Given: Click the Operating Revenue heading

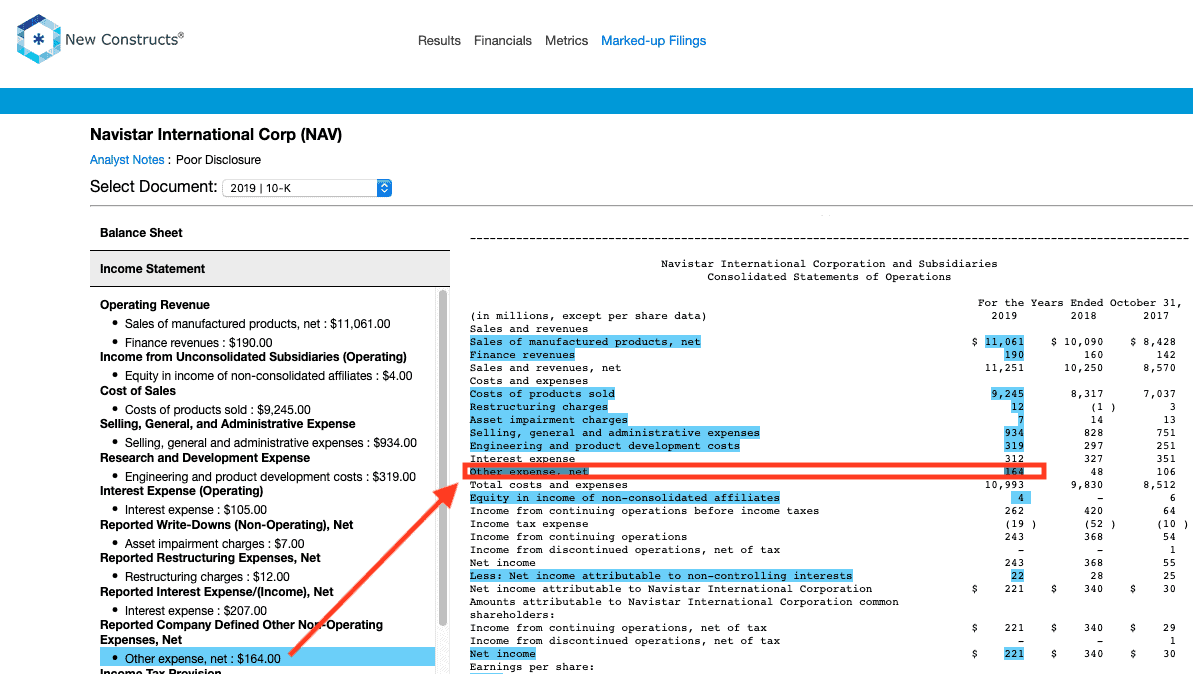Looking at the screenshot, I should [154, 304].
